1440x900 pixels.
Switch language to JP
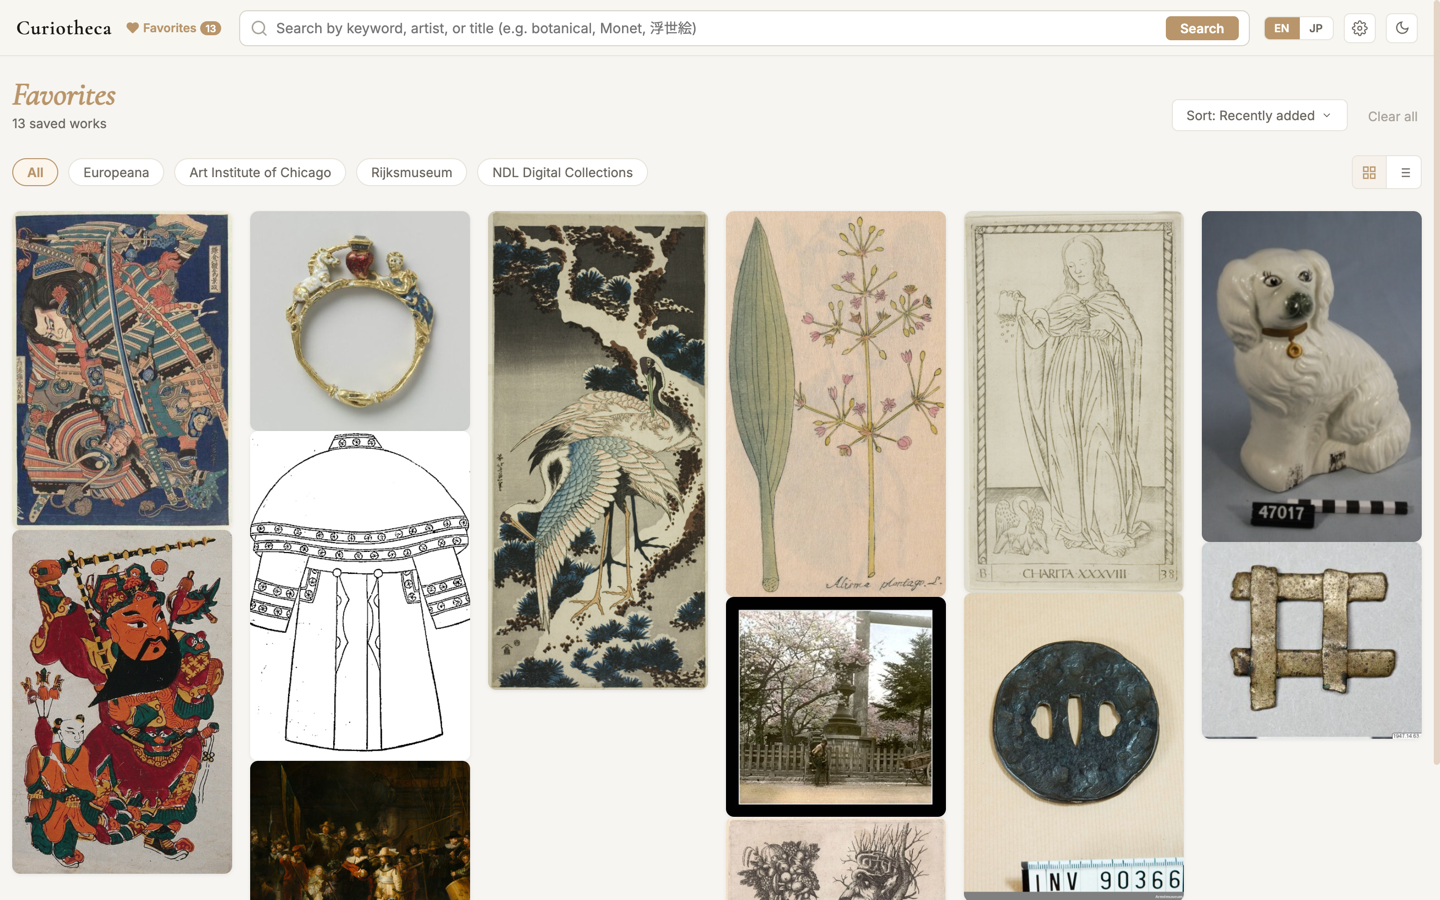(1316, 28)
